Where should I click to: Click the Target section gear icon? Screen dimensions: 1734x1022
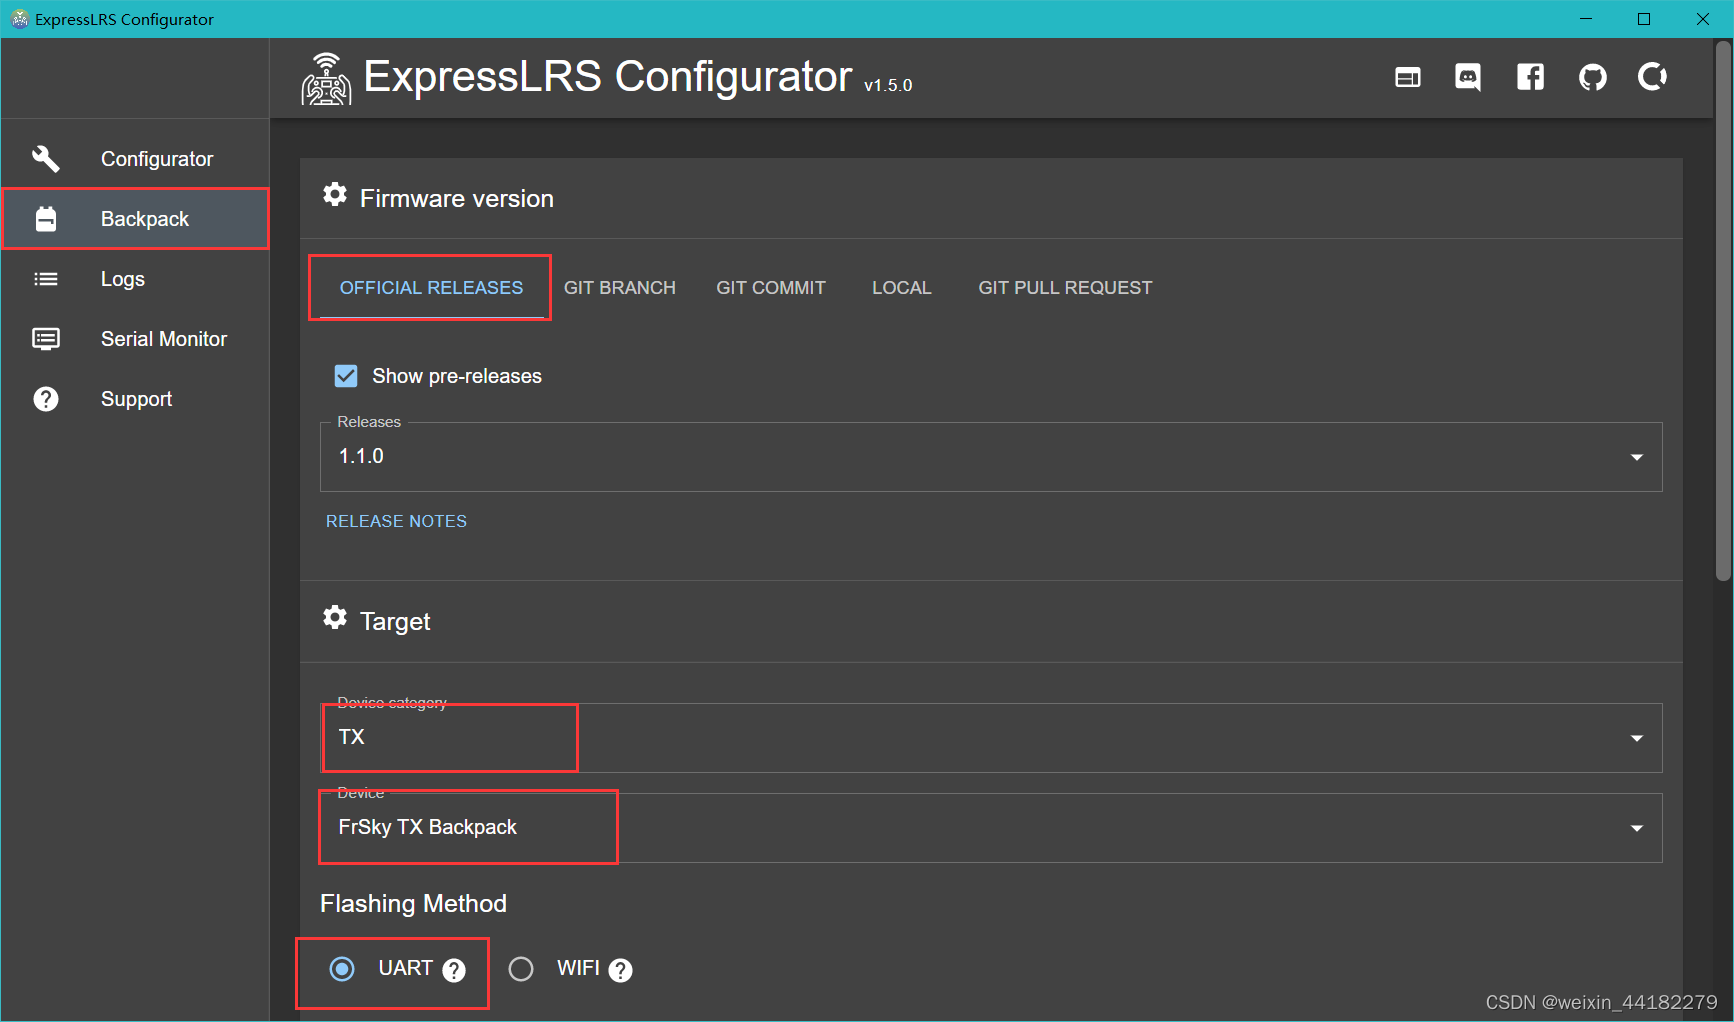335,618
